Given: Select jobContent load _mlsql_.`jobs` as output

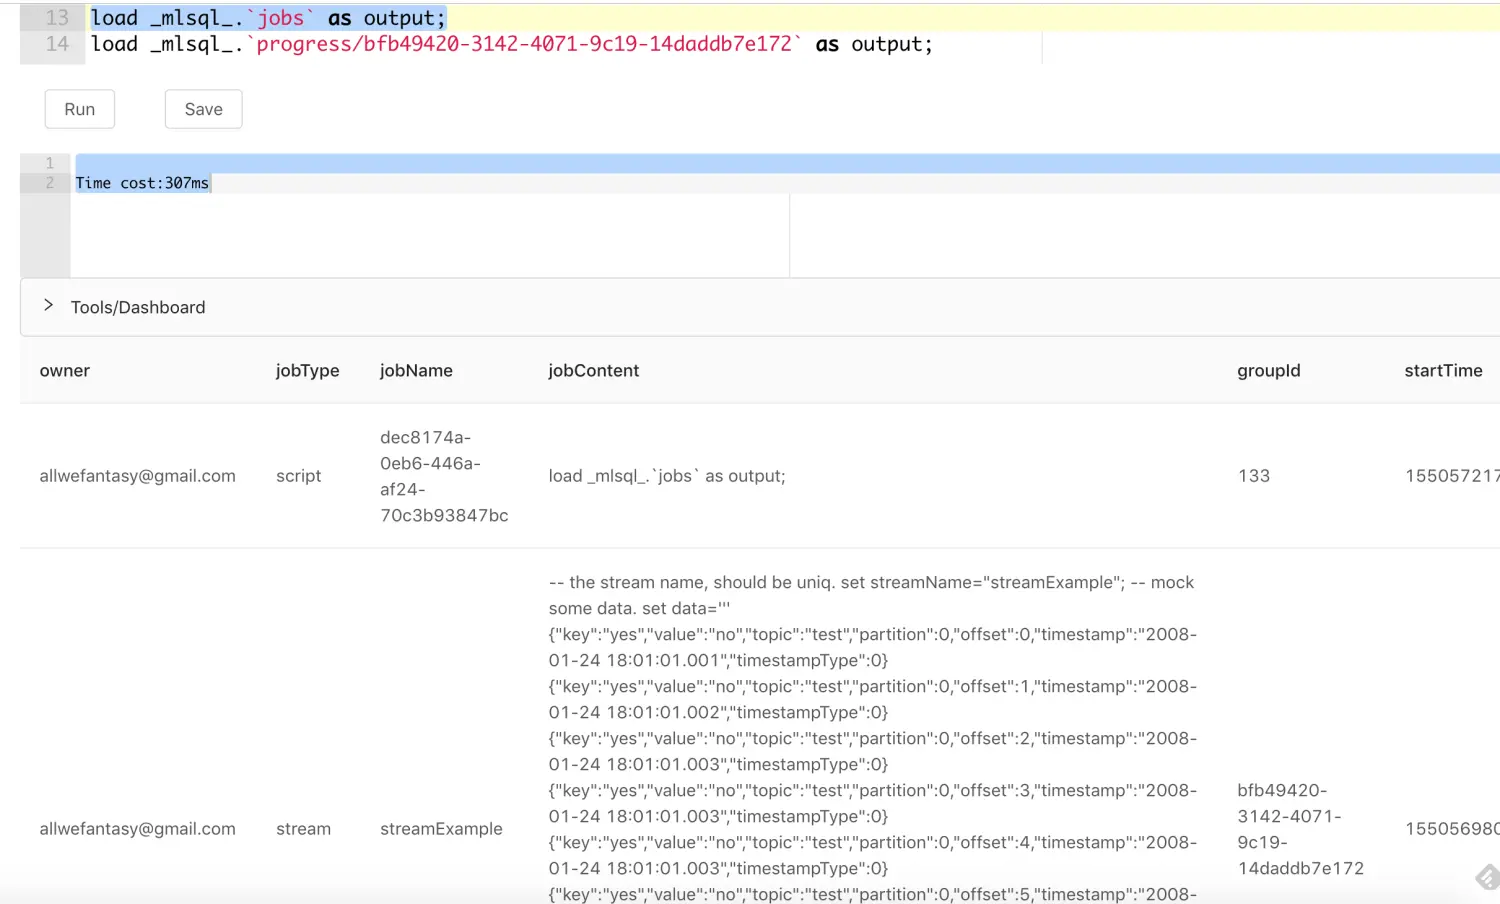Looking at the screenshot, I should 667,476.
